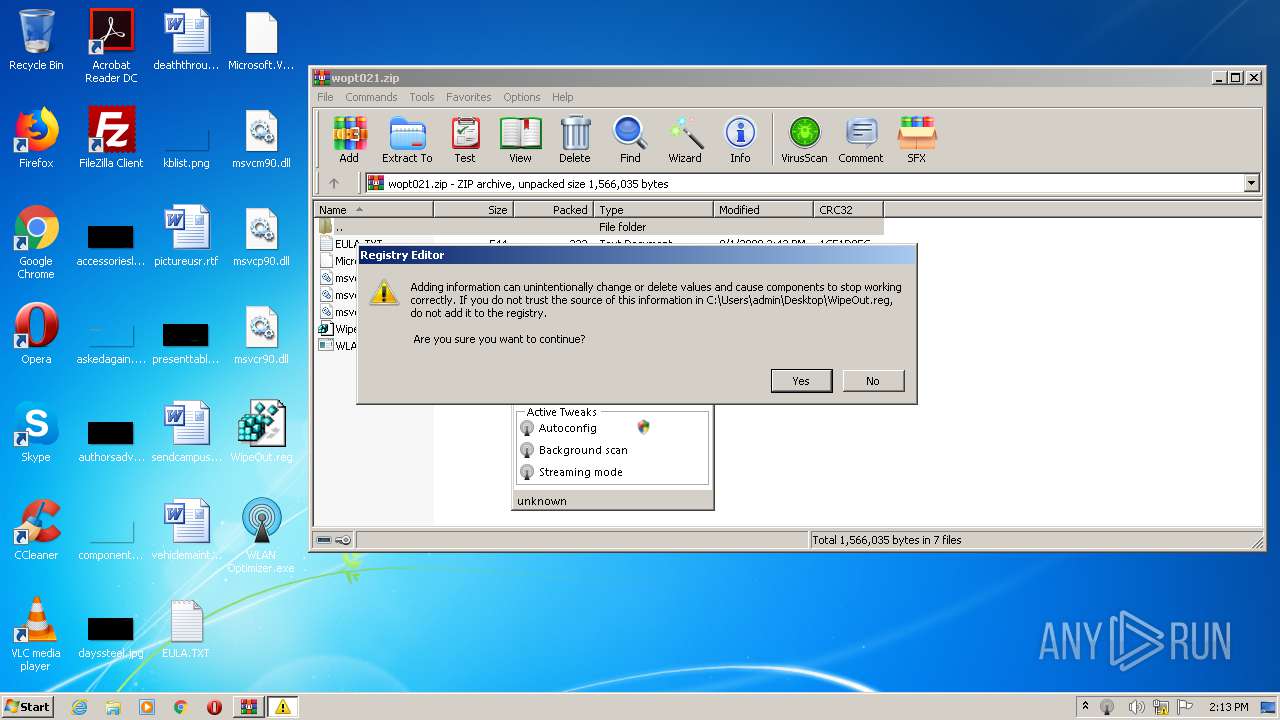Open the View toolbar icon

[x=520, y=140]
